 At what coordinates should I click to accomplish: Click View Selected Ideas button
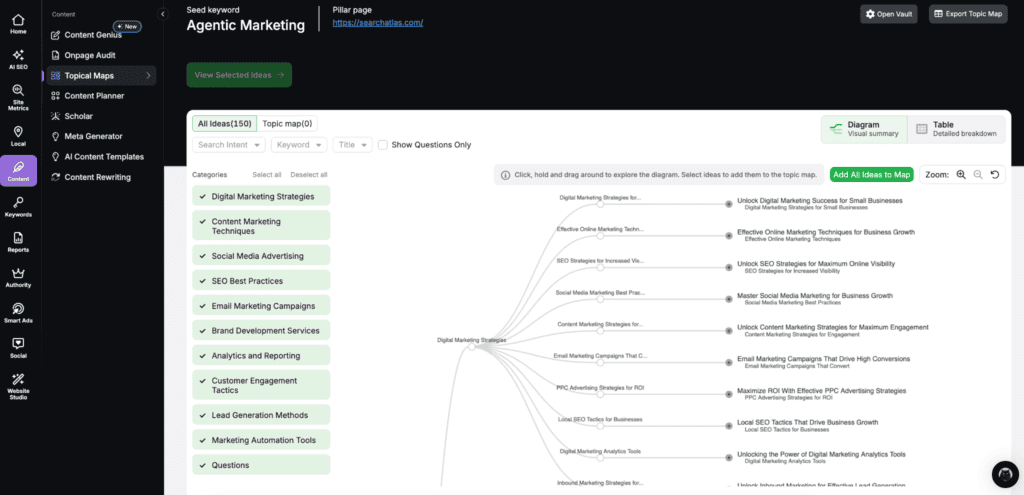(239, 75)
